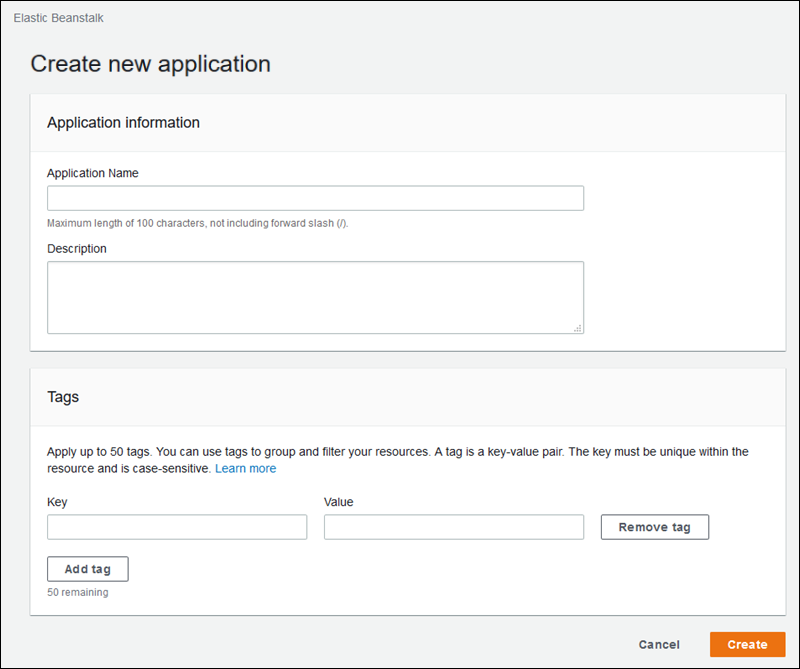Click the Tags section header
This screenshot has height=669, width=800.
coord(63,397)
